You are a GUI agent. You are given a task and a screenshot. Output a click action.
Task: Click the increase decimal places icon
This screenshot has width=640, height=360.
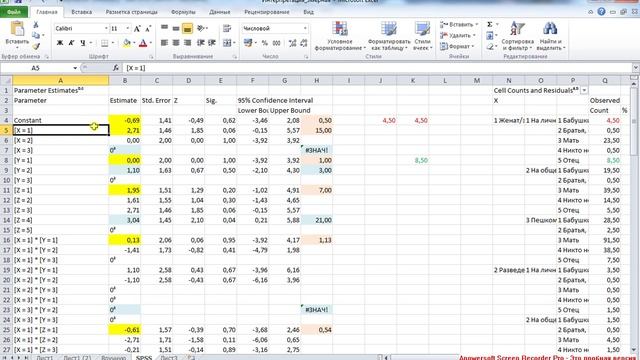pyautogui.click(x=292, y=43)
